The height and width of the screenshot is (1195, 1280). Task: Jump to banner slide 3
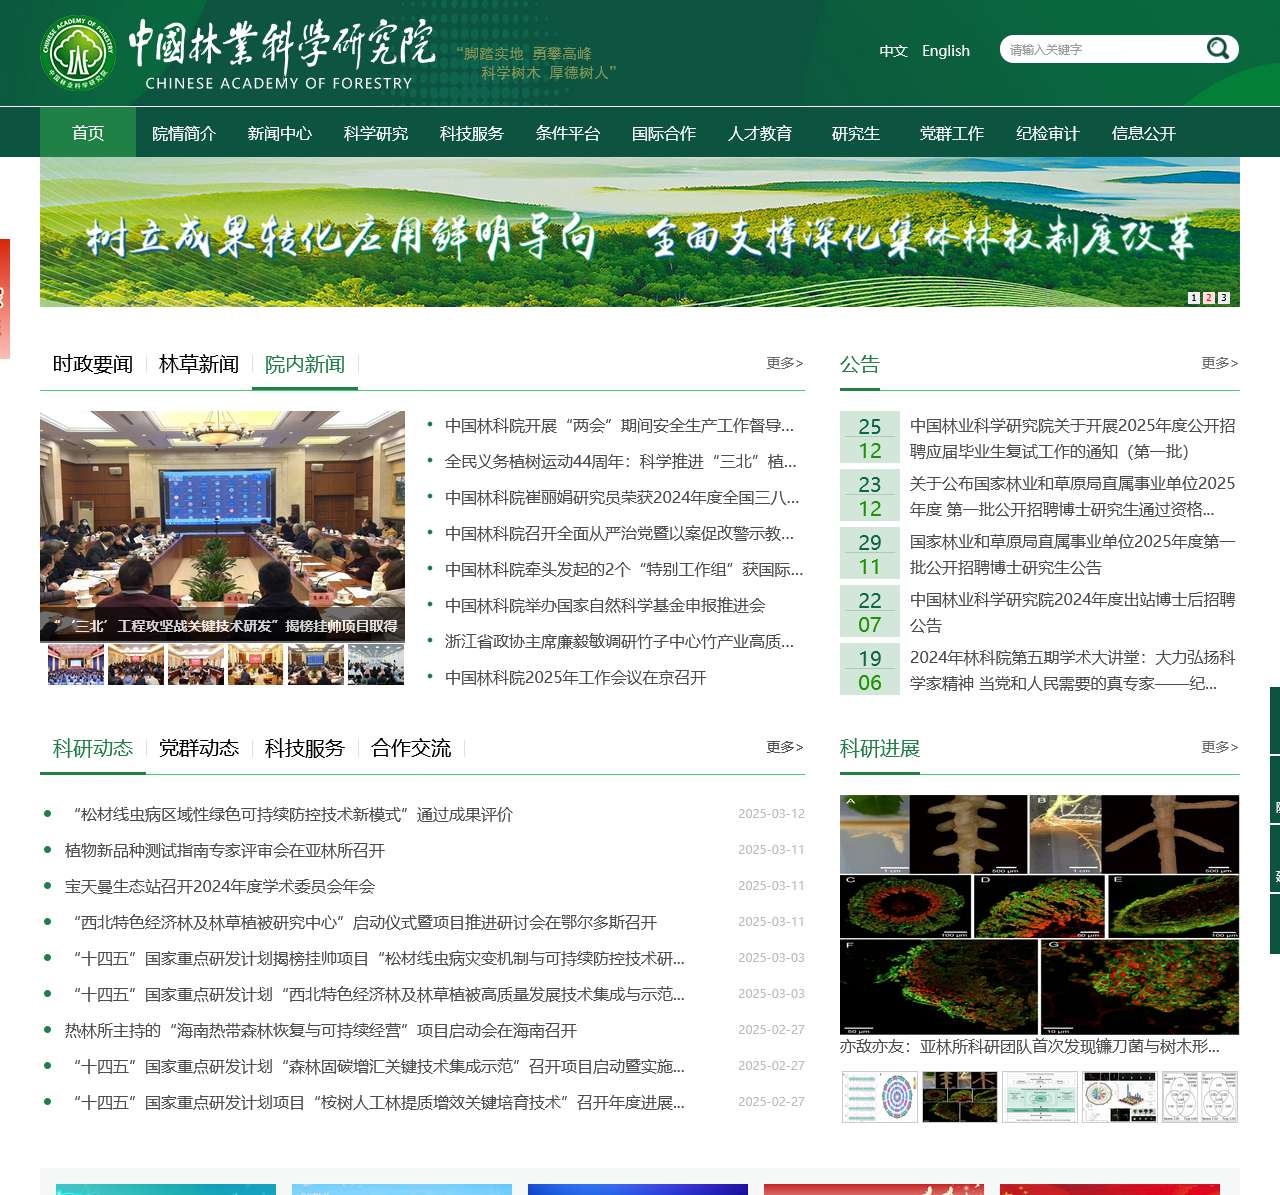click(1223, 298)
